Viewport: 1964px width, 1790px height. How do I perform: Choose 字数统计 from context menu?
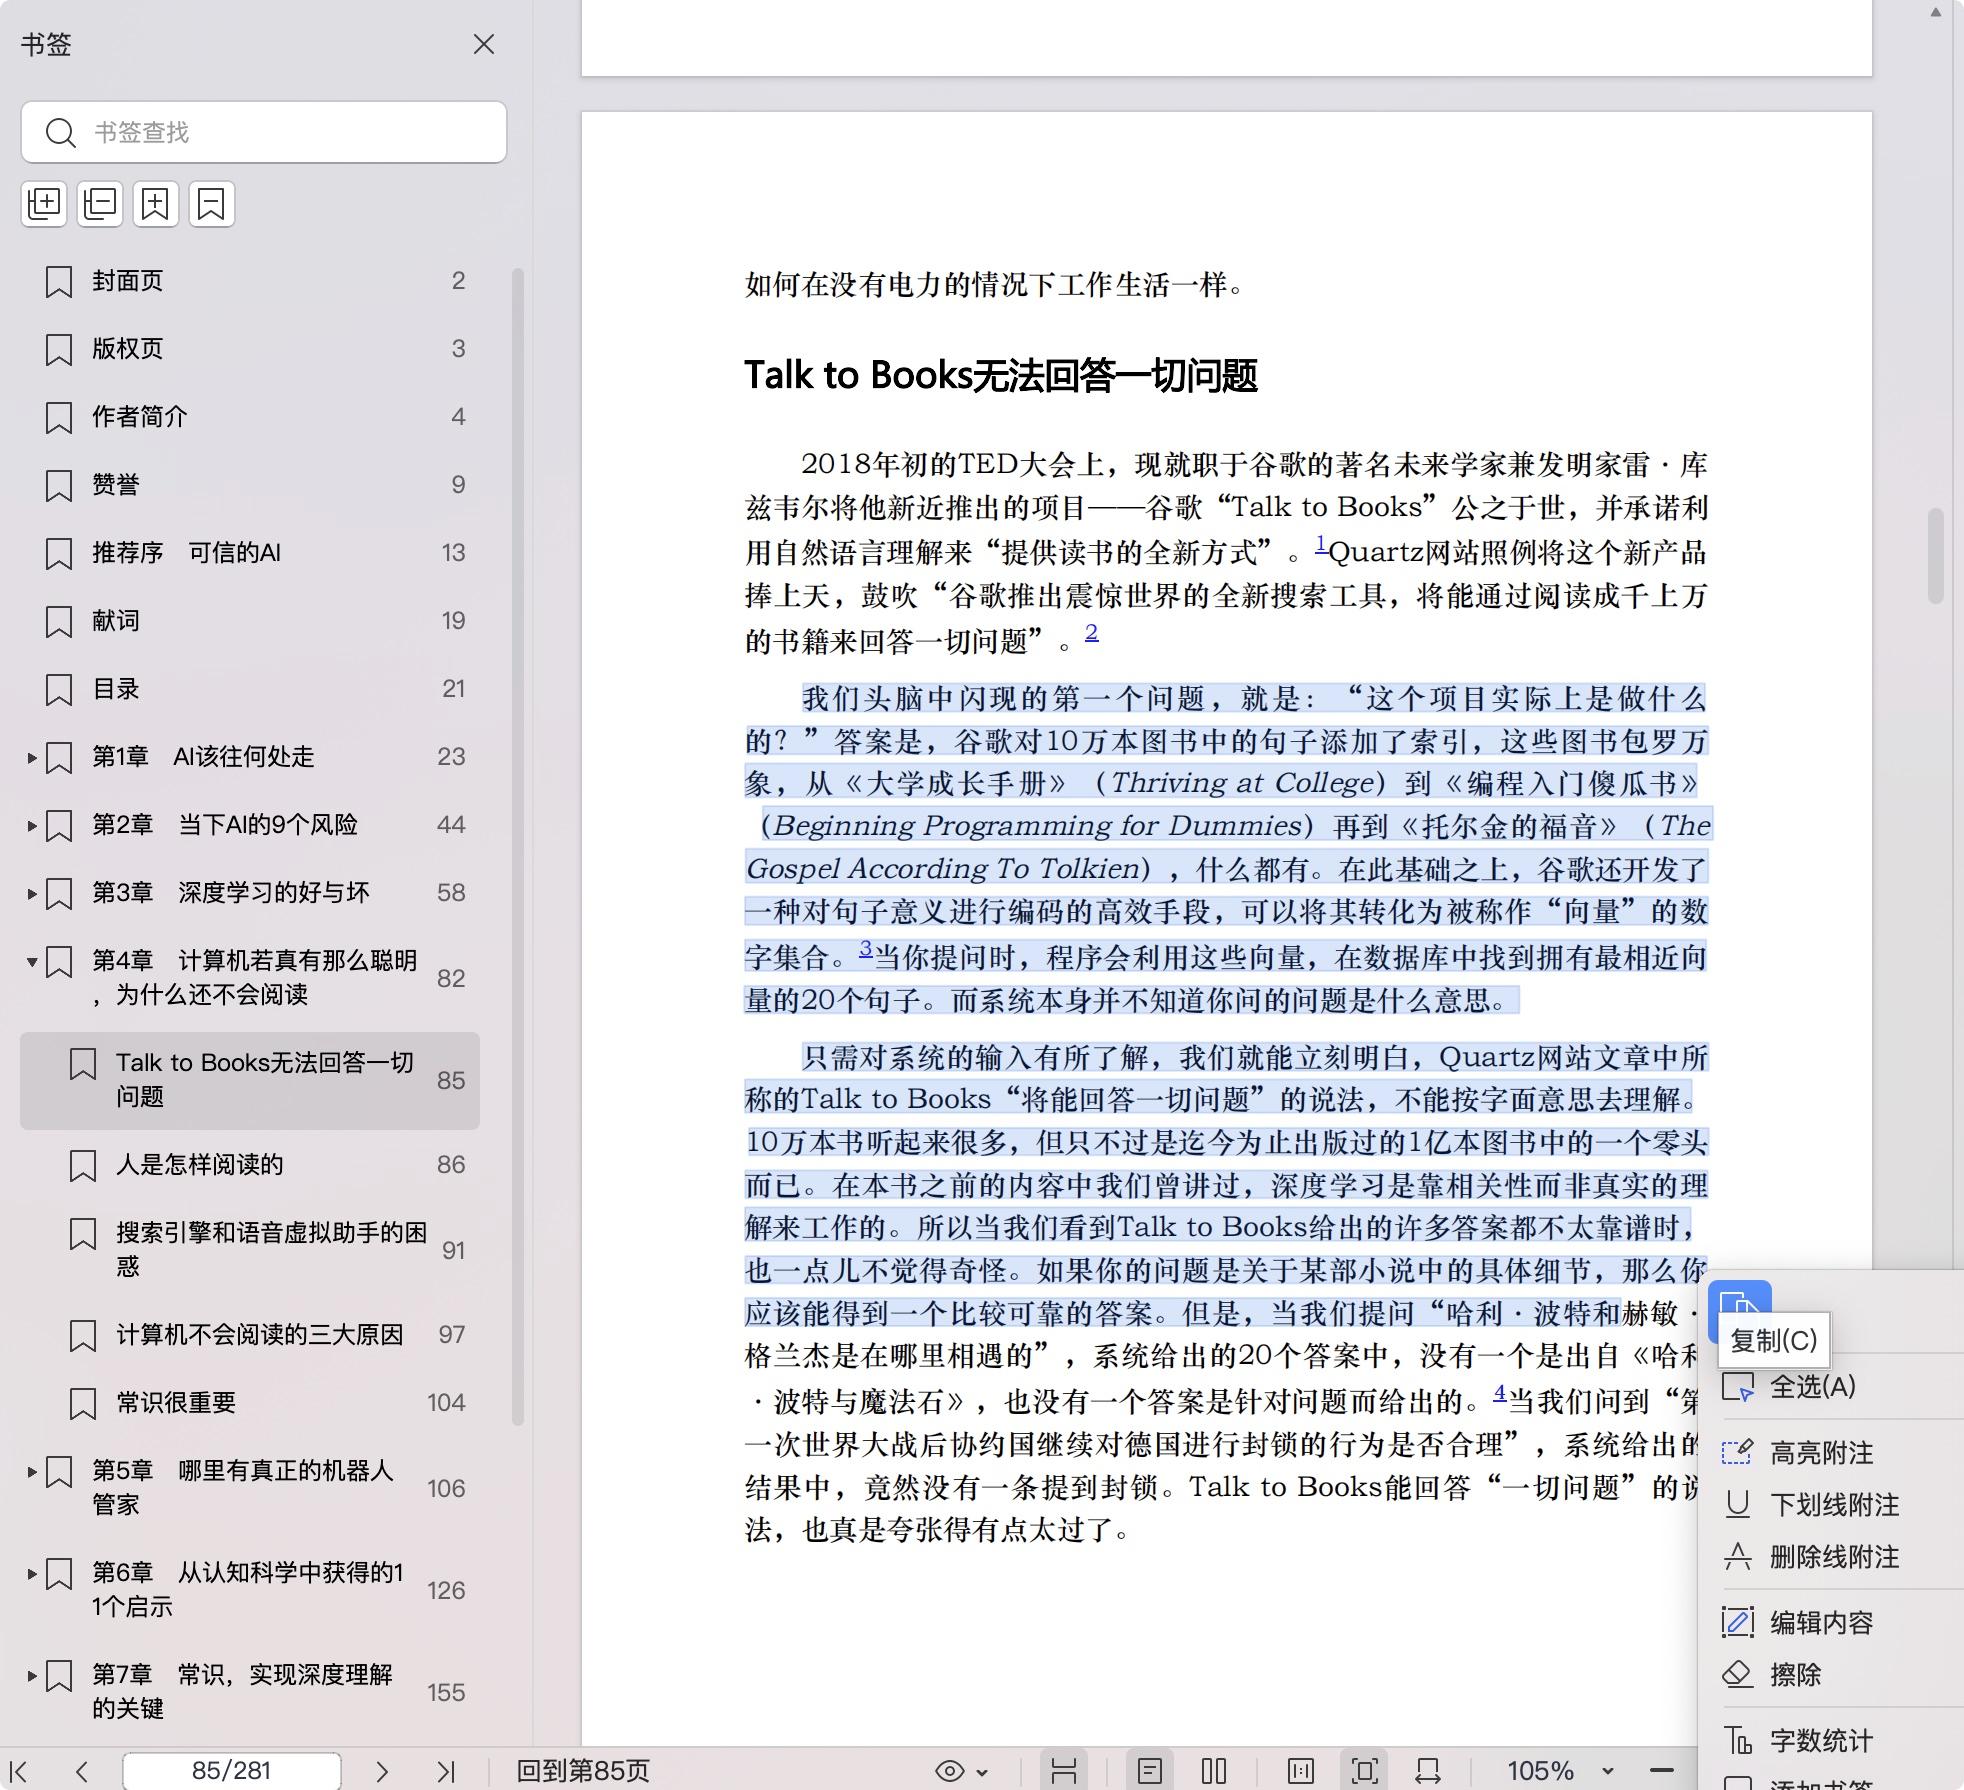(1821, 1741)
